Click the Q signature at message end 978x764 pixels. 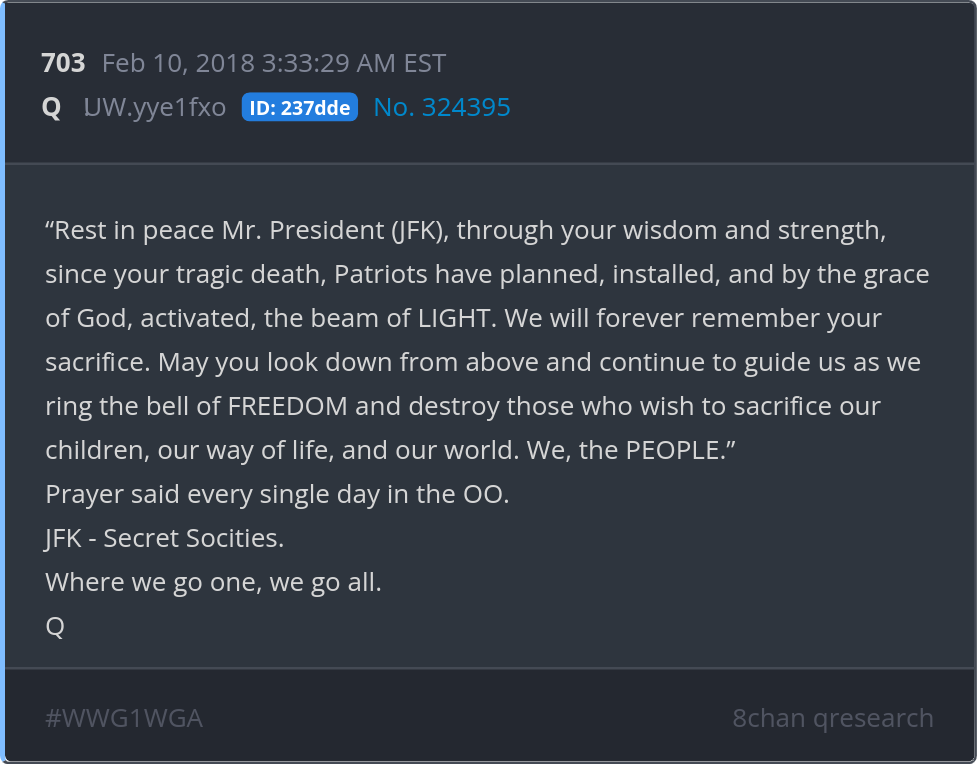click(55, 626)
